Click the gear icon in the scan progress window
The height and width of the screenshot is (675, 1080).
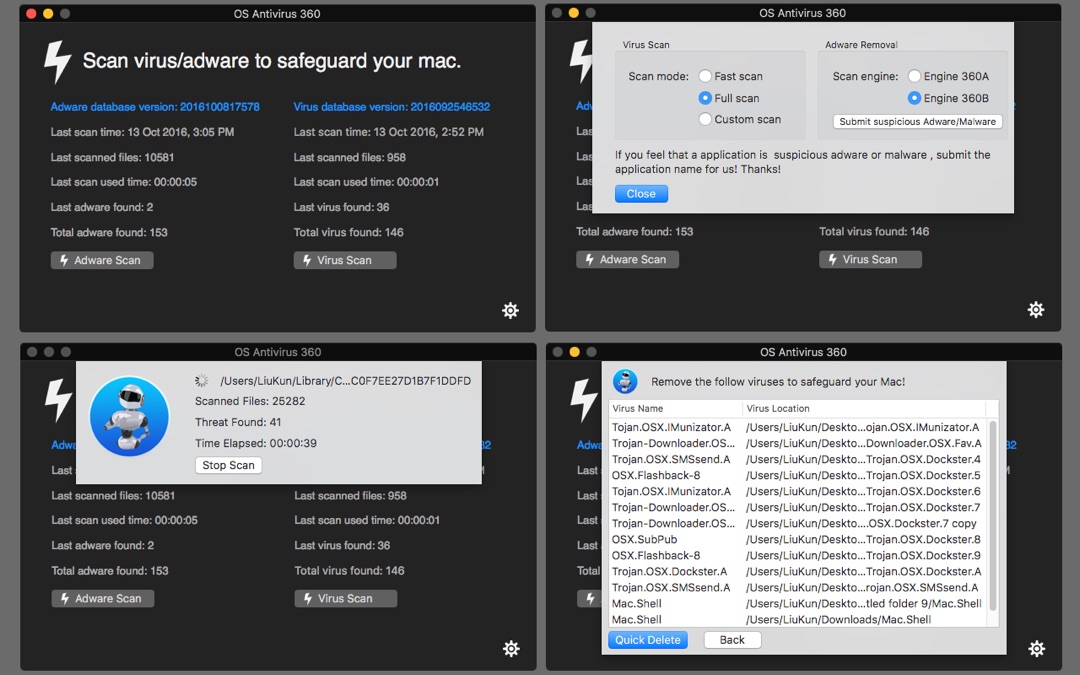click(x=511, y=649)
